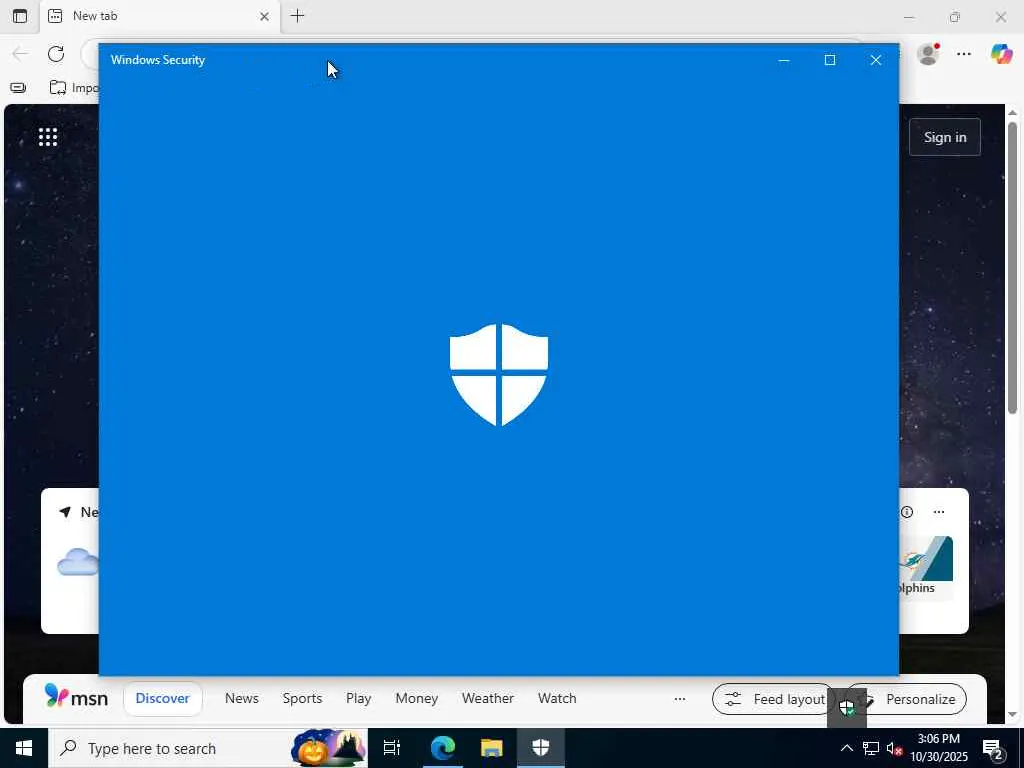Viewport: 1024px width, 768px height.
Task: Select the Discover feed tab
Action: point(163,698)
